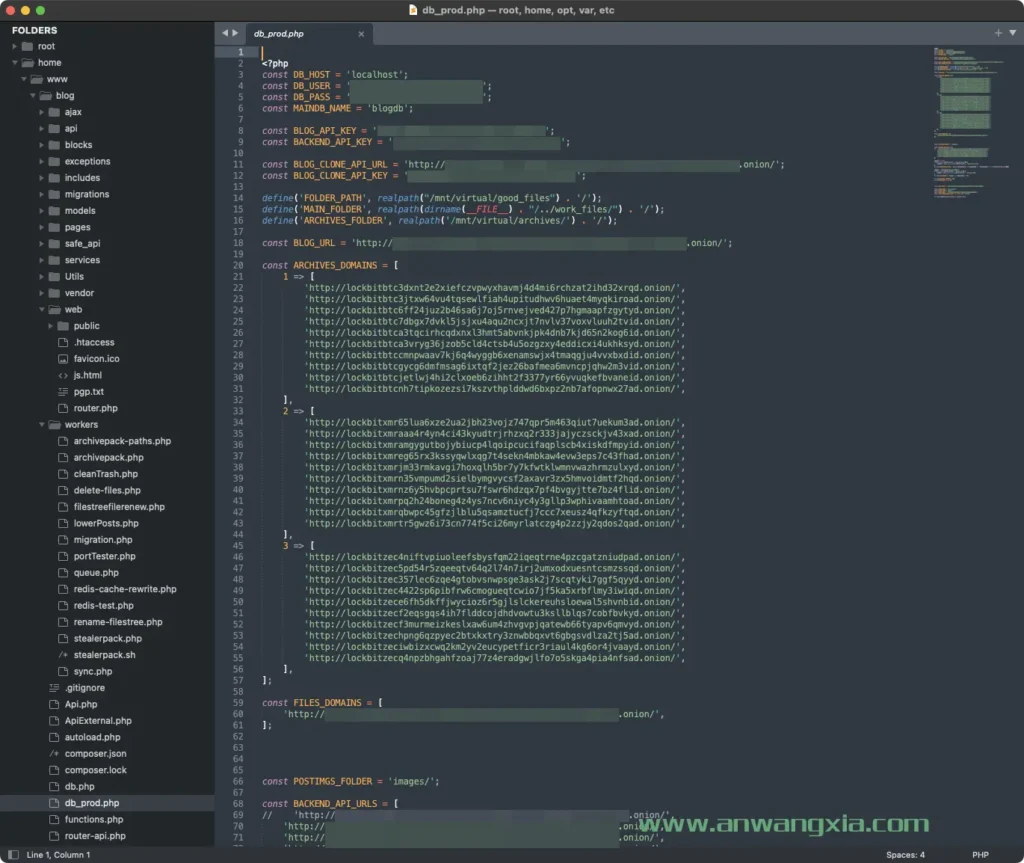
Task: Click the models folder icon
Action: tap(54, 210)
